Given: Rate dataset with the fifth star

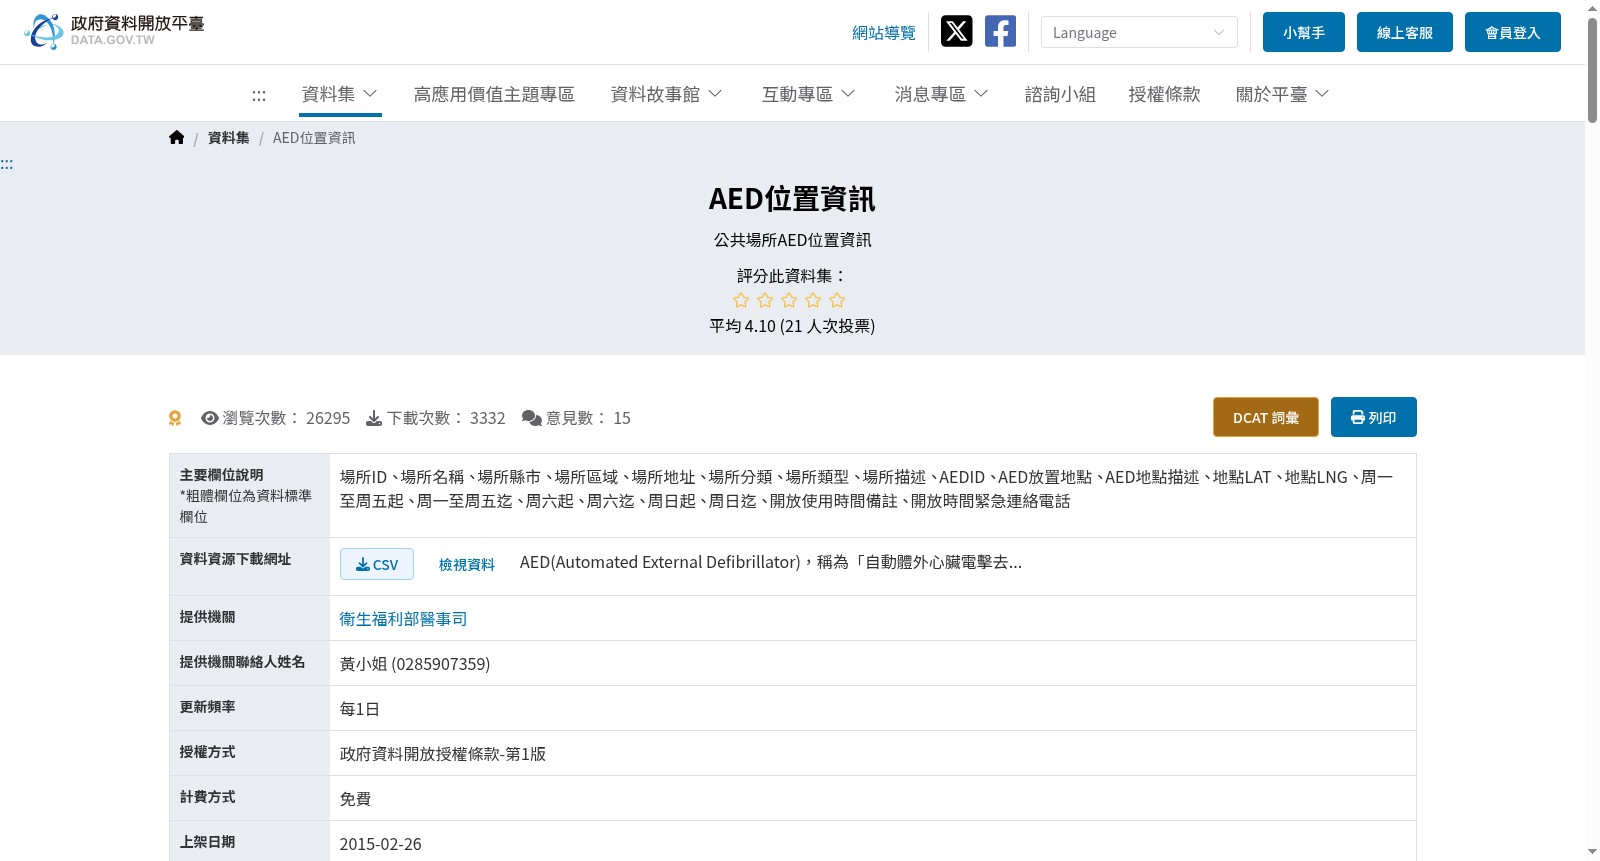Looking at the screenshot, I should 837,300.
